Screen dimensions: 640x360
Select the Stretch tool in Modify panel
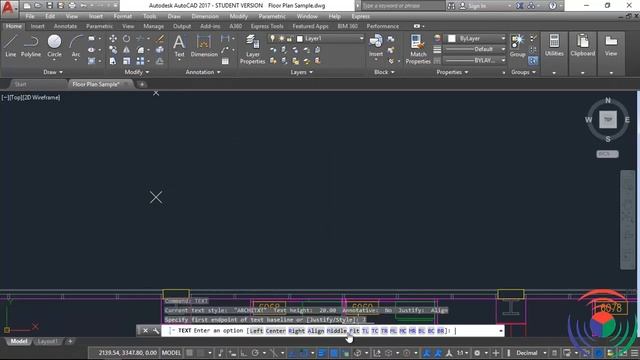tap(113, 61)
